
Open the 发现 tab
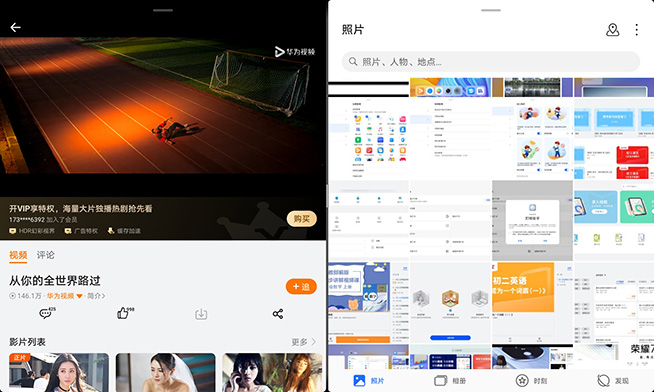point(613,380)
